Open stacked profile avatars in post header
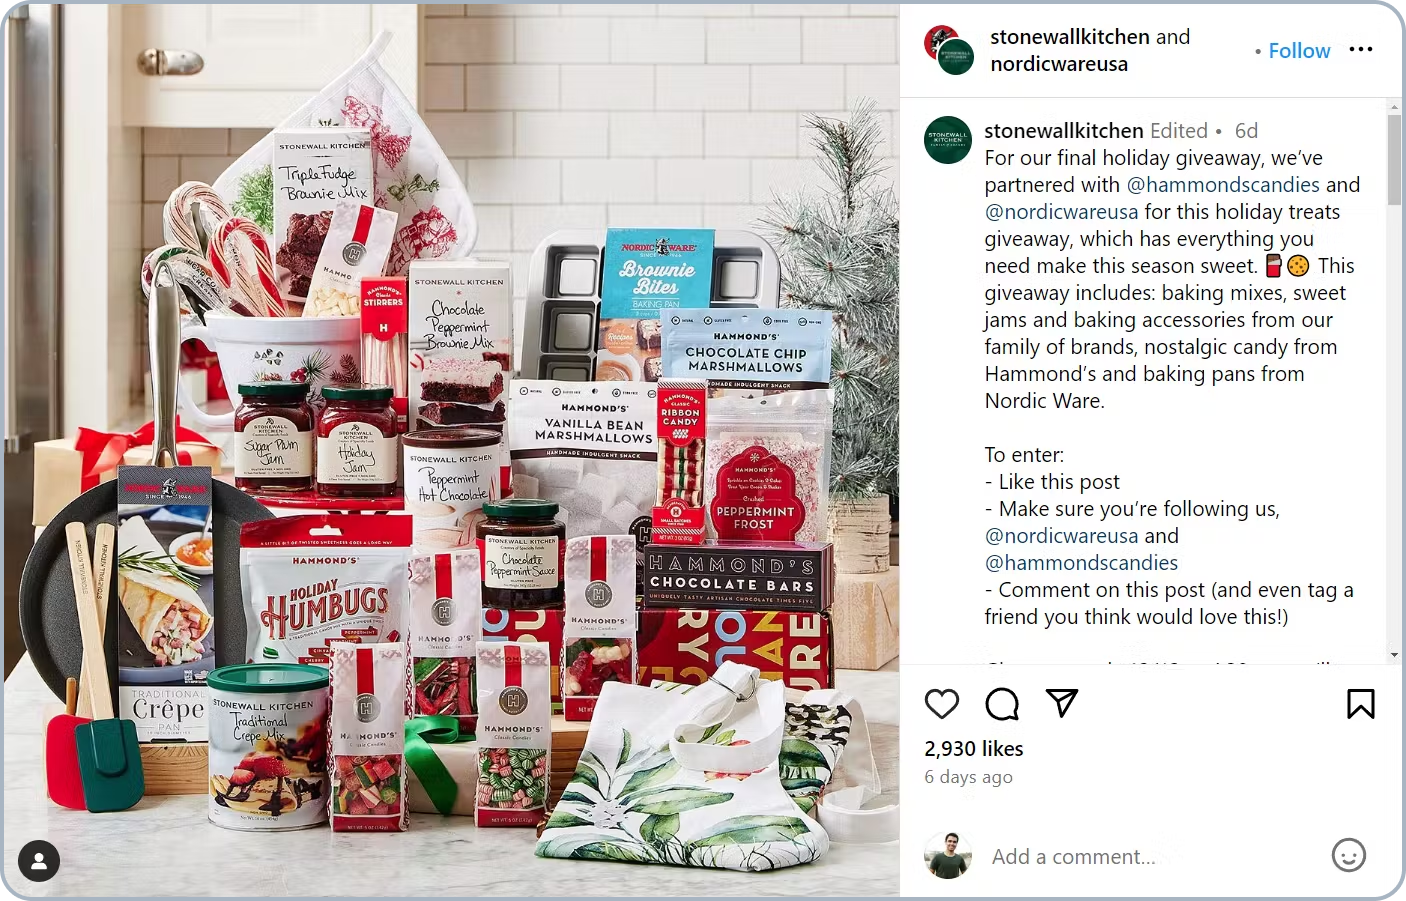The height and width of the screenshot is (901, 1406). (x=949, y=50)
